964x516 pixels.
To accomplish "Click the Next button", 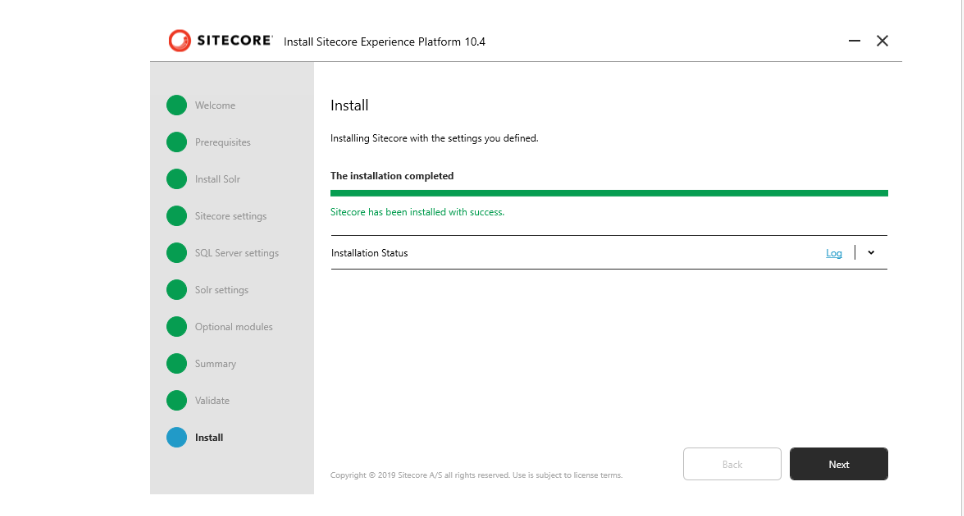I will (x=839, y=464).
